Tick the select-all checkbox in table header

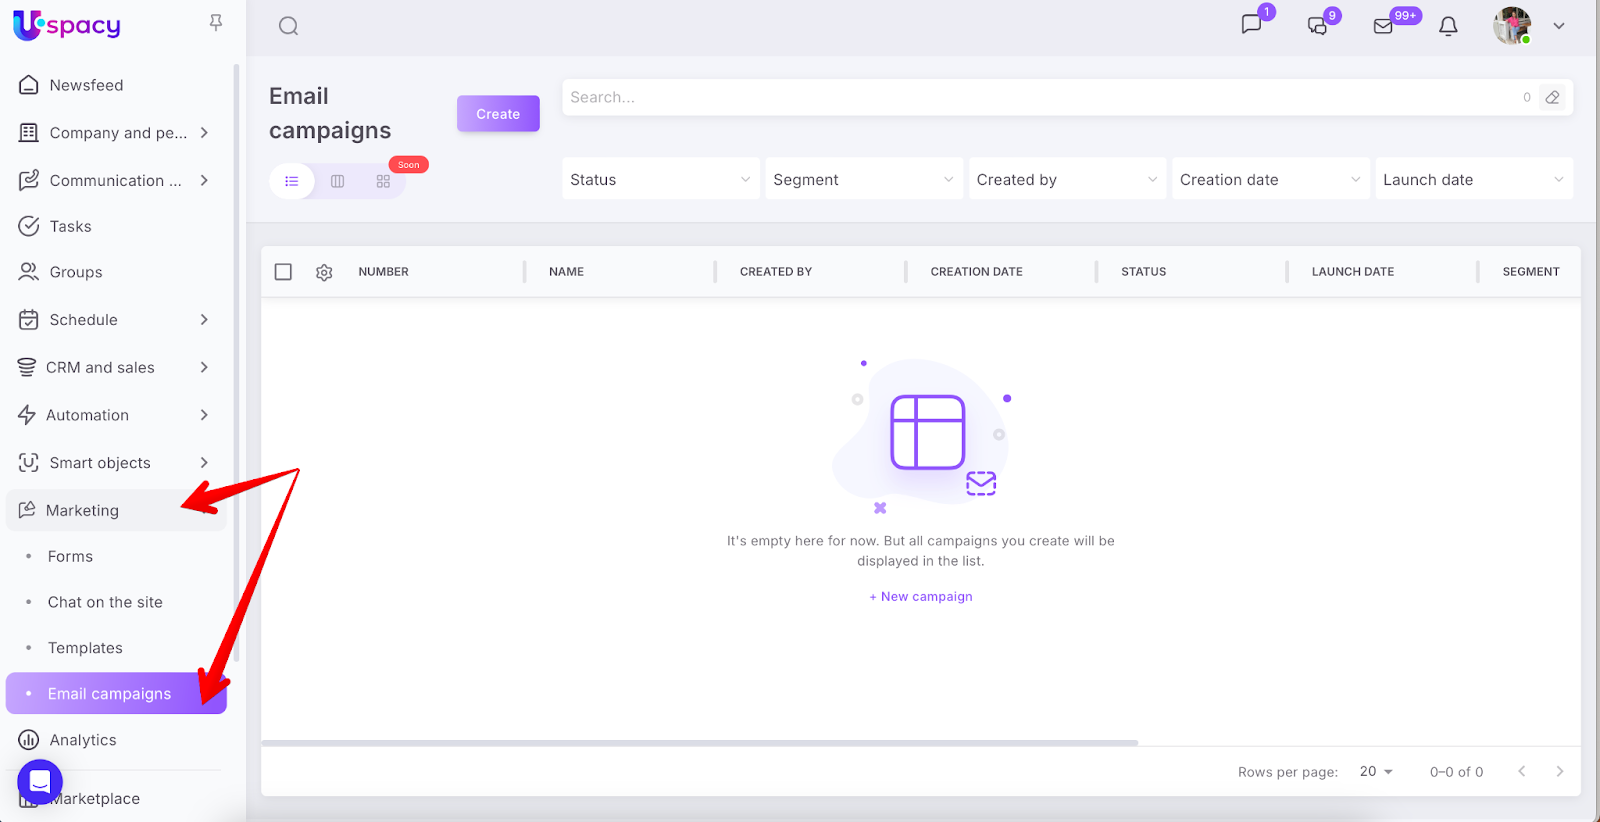[x=283, y=272]
